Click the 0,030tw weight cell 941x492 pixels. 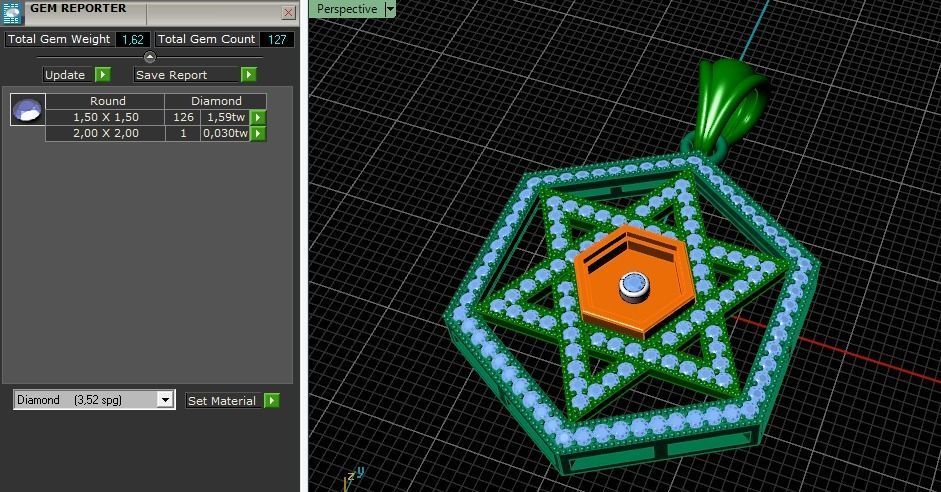tap(226, 133)
